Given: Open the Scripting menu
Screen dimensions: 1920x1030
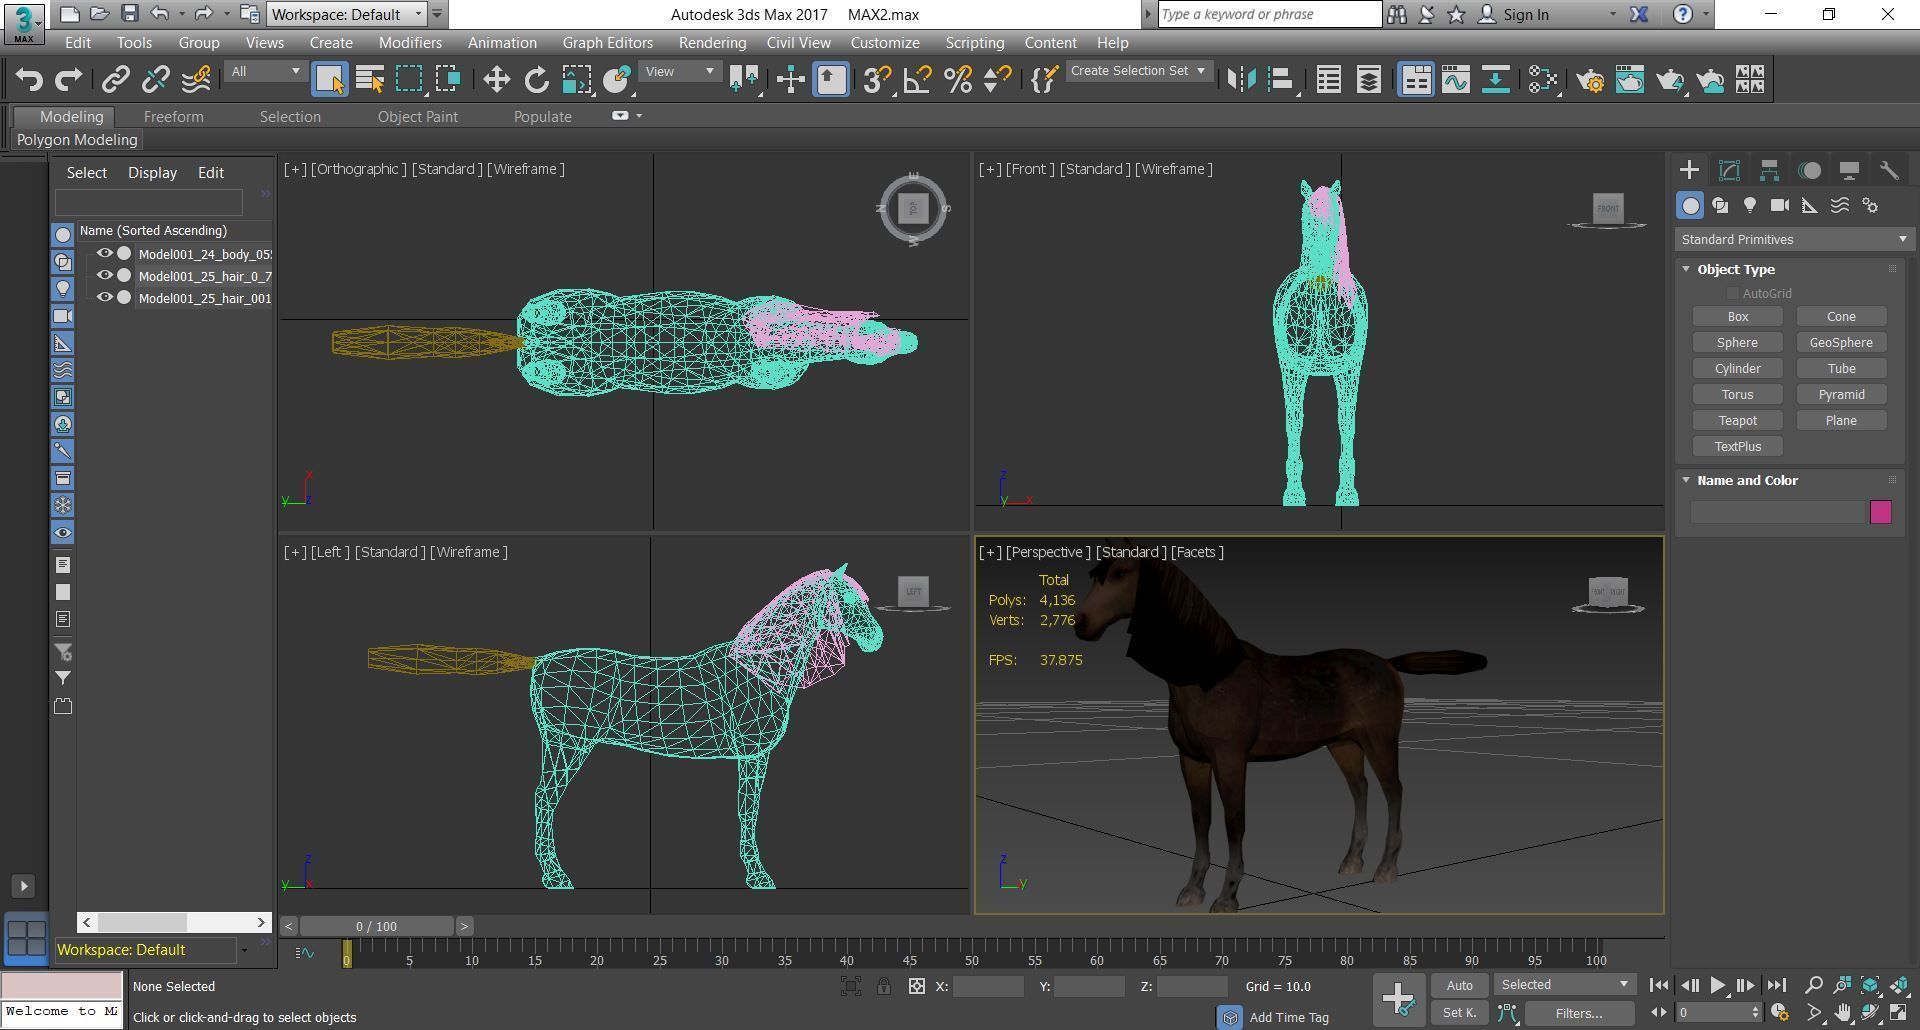Looking at the screenshot, I should click(x=974, y=43).
